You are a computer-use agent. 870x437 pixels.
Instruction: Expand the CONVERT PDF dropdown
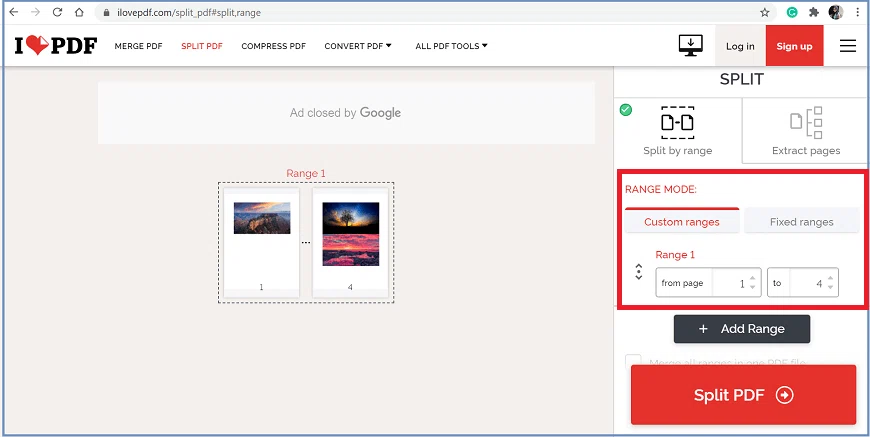[x=358, y=46]
